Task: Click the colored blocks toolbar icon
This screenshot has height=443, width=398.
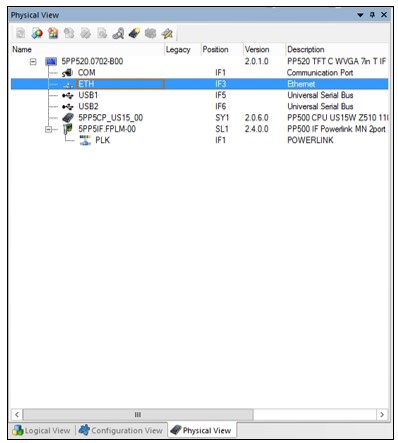Action: [x=53, y=33]
